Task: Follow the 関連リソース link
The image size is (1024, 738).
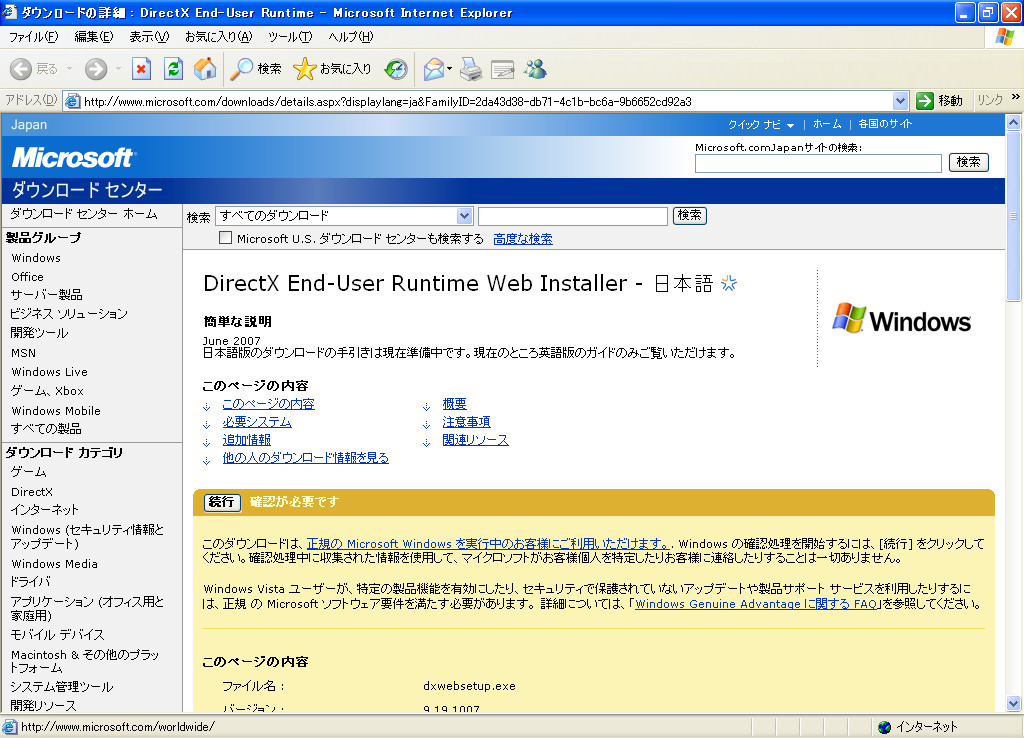Action: [475, 440]
